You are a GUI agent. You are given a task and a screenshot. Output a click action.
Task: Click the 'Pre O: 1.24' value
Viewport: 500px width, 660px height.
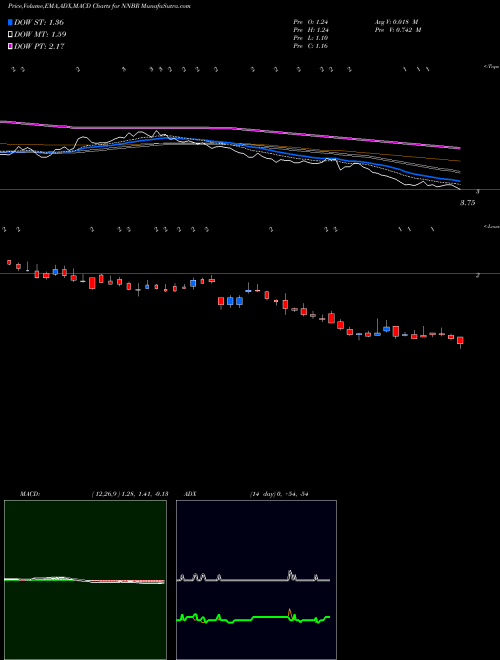[x=311, y=22]
